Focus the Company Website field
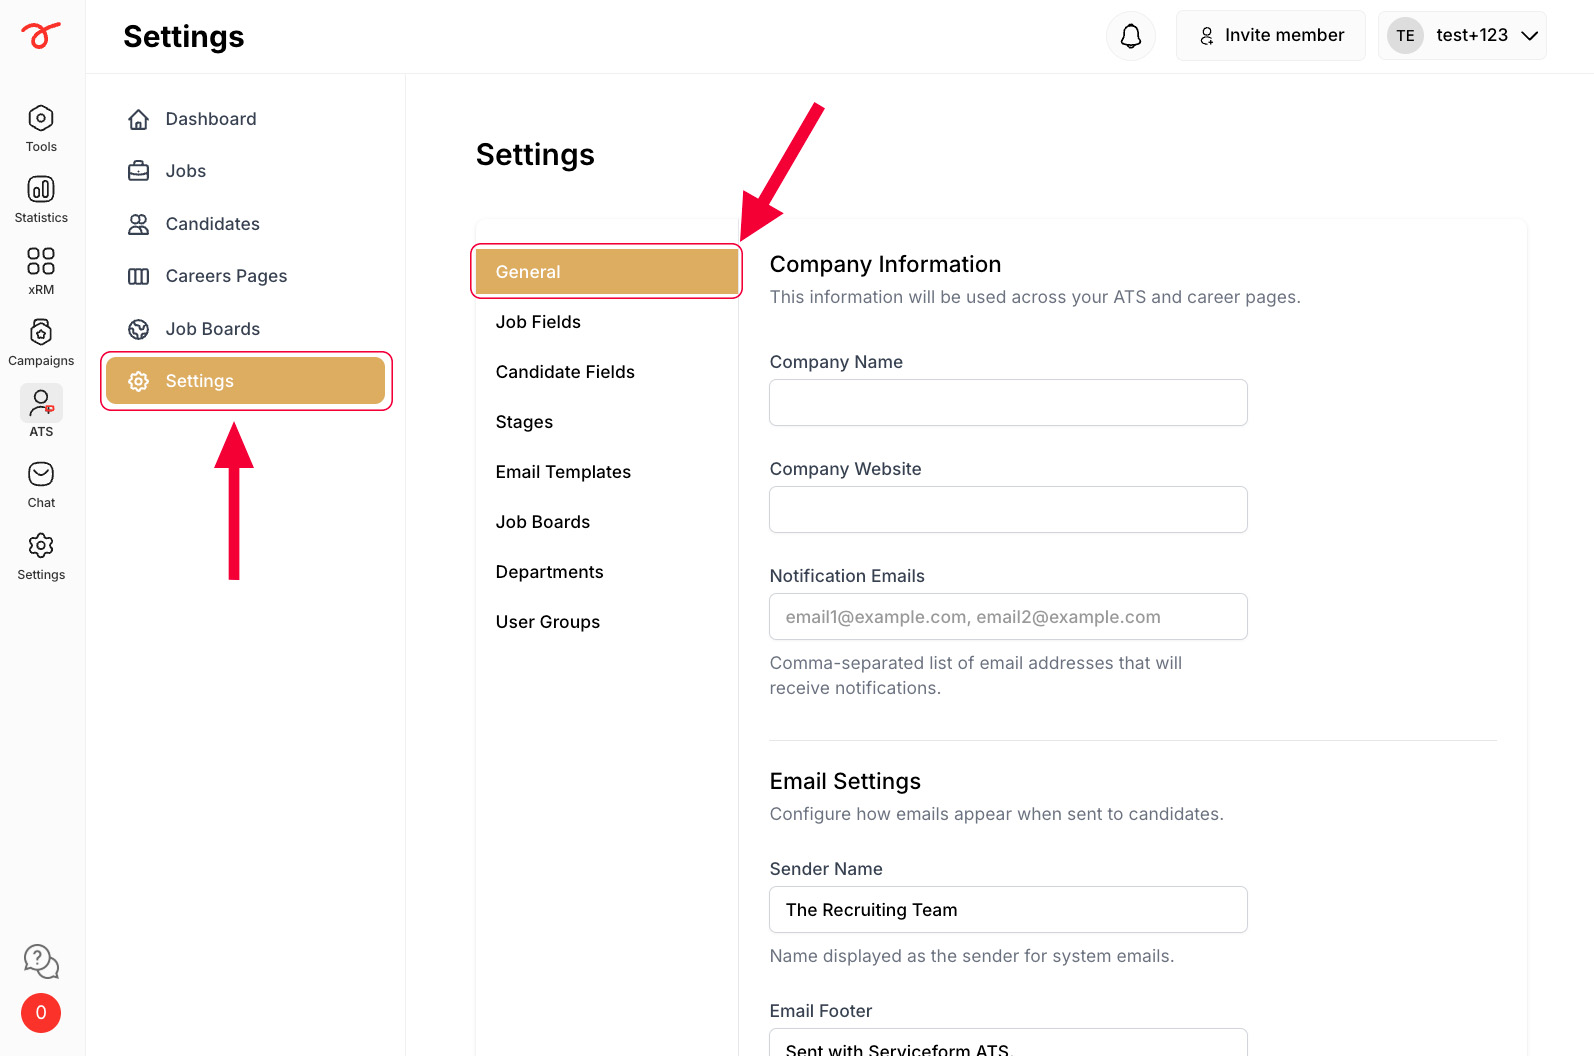Viewport: 1594px width, 1056px height. (x=1008, y=509)
